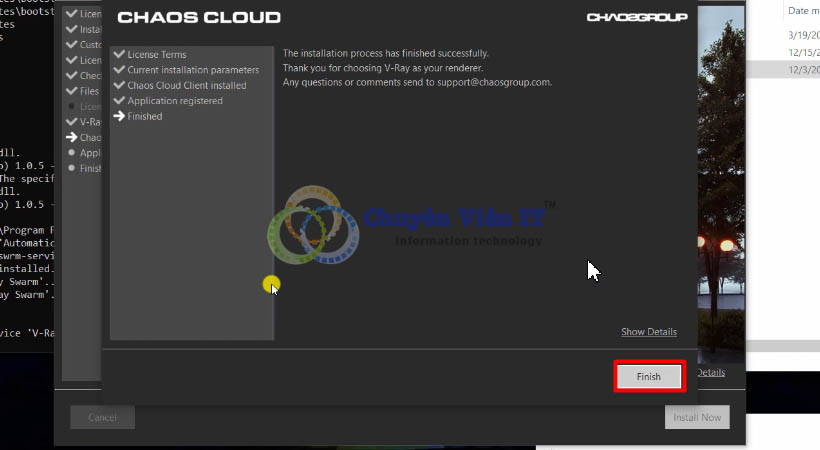This screenshot has height=450, width=820.
Task: Select the Current installation parameters step
Action: [x=193, y=70]
